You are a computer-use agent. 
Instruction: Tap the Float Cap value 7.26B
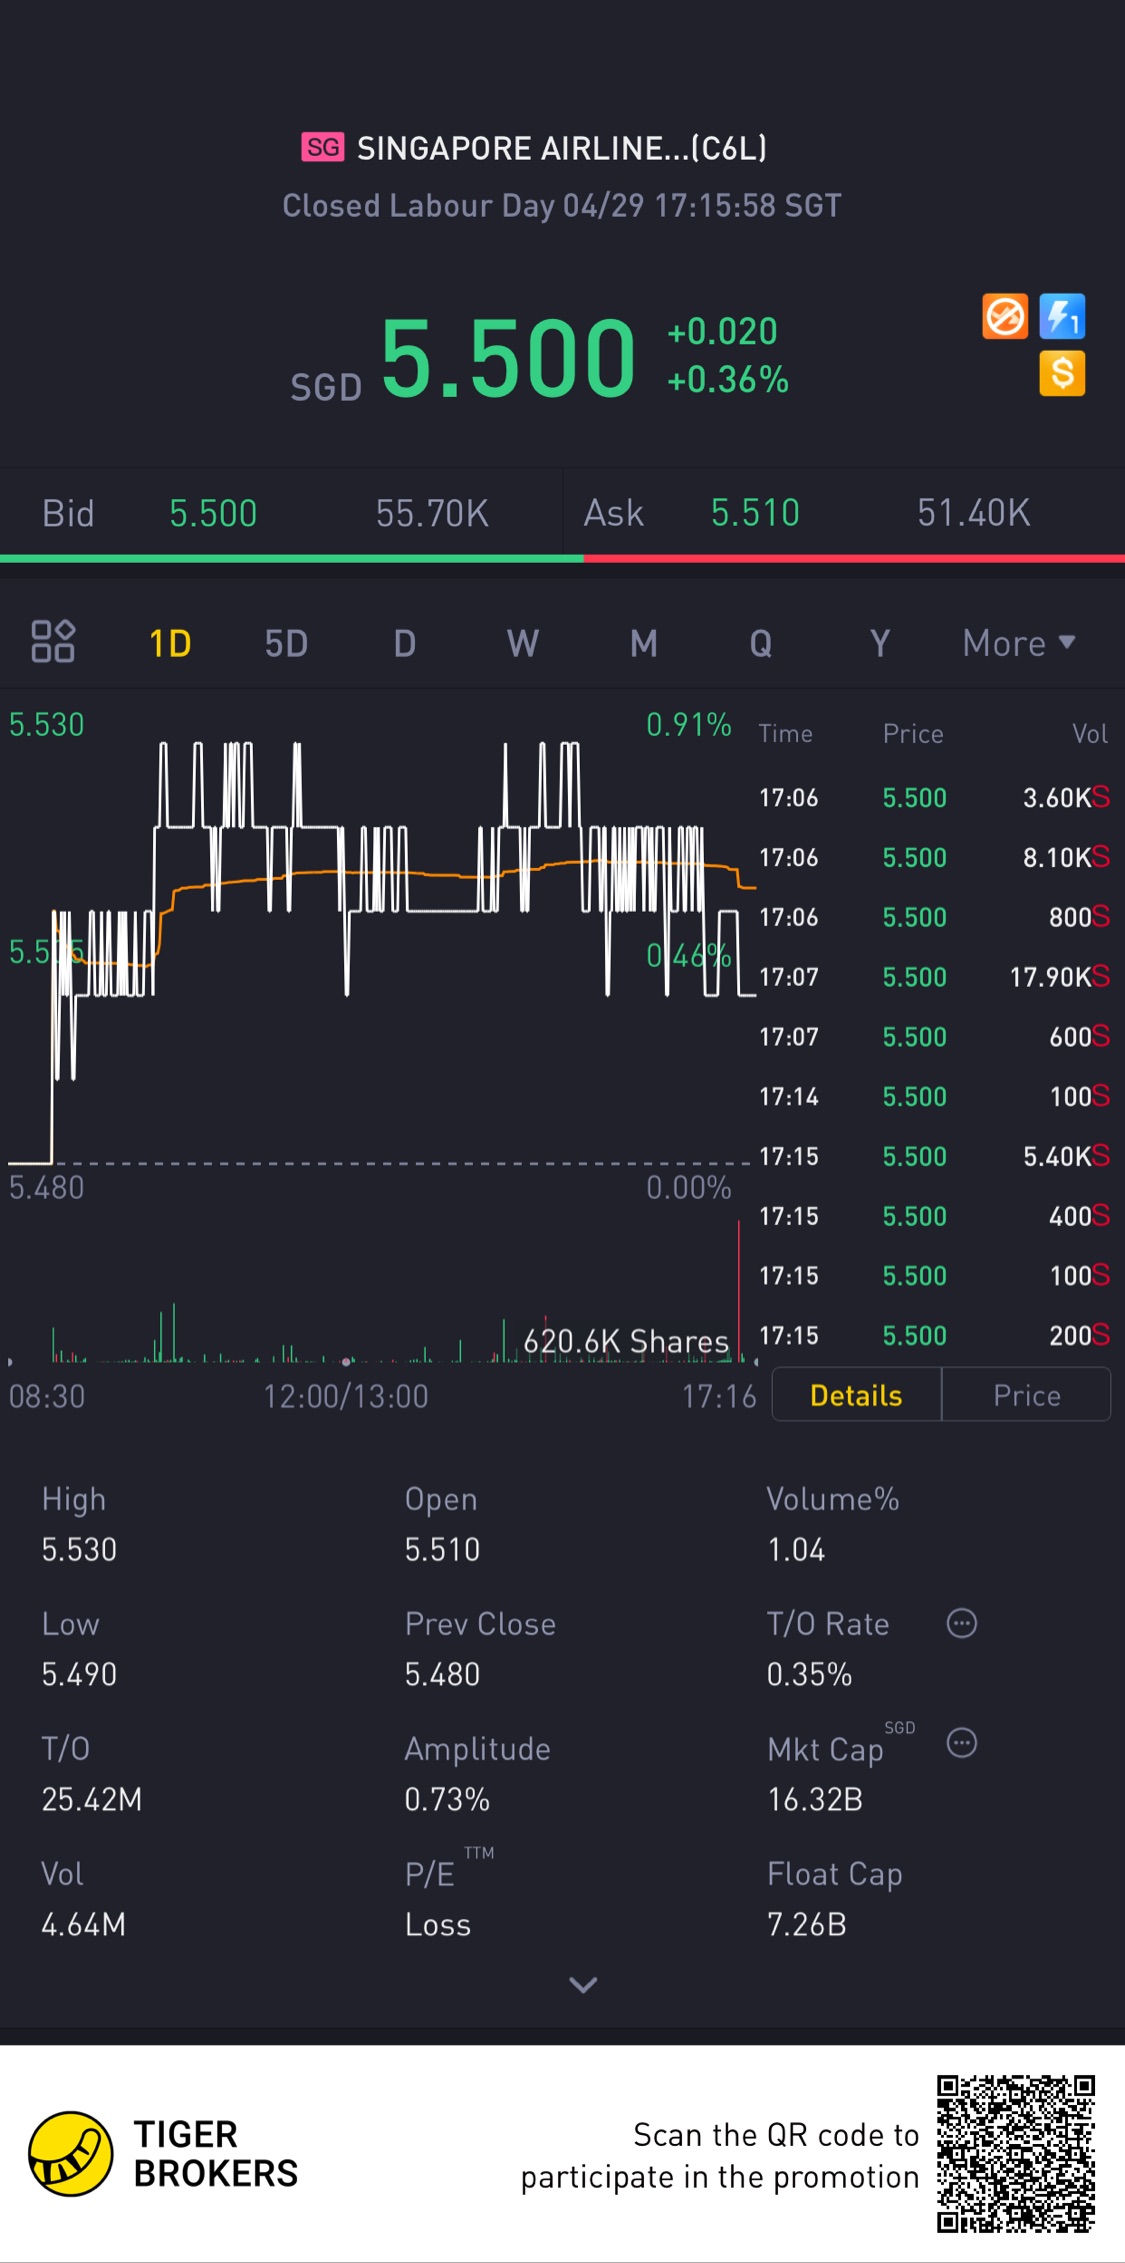pos(806,1924)
